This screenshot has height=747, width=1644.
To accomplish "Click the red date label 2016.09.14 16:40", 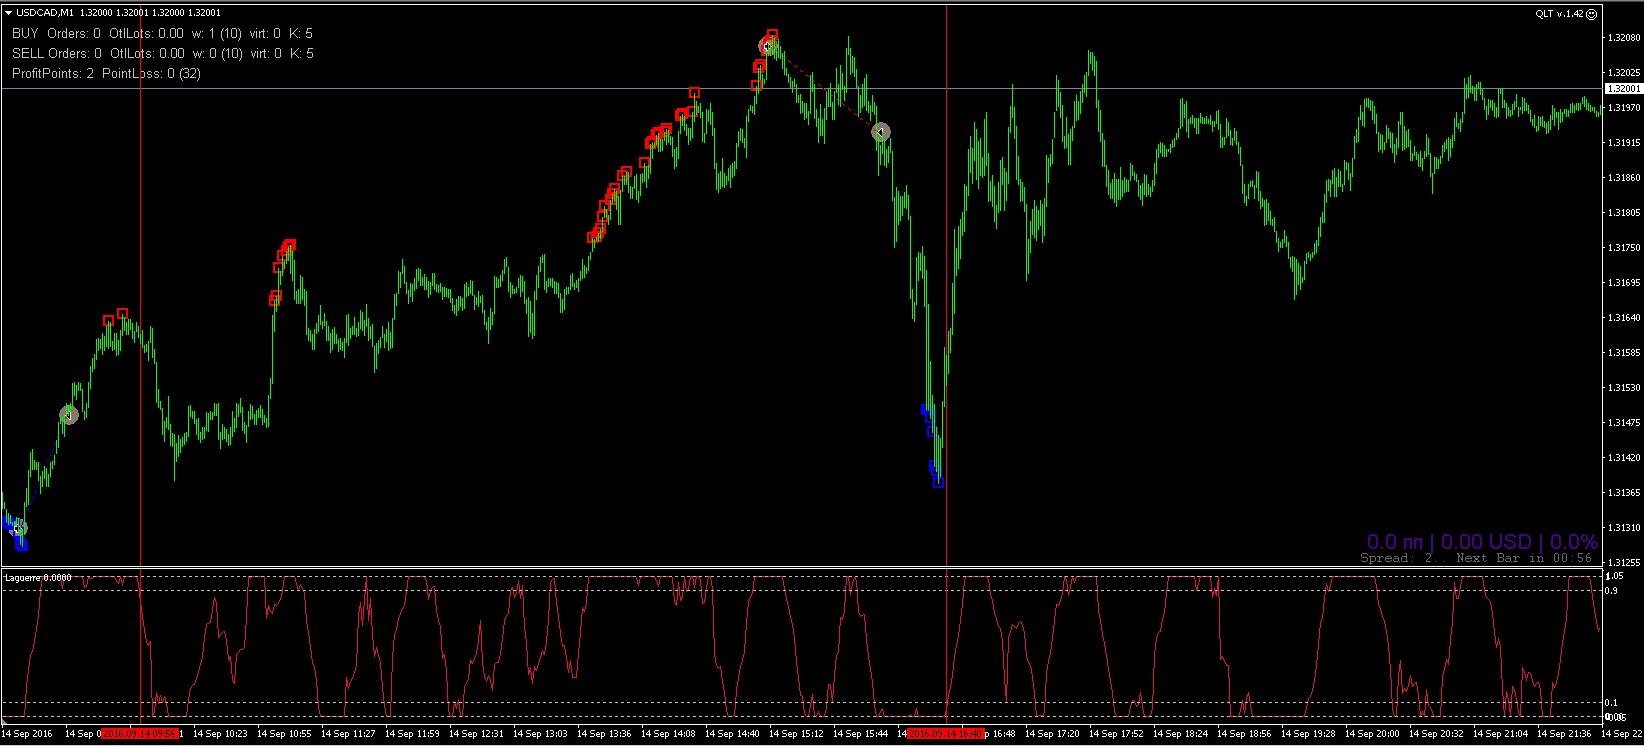I will click(x=946, y=734).
